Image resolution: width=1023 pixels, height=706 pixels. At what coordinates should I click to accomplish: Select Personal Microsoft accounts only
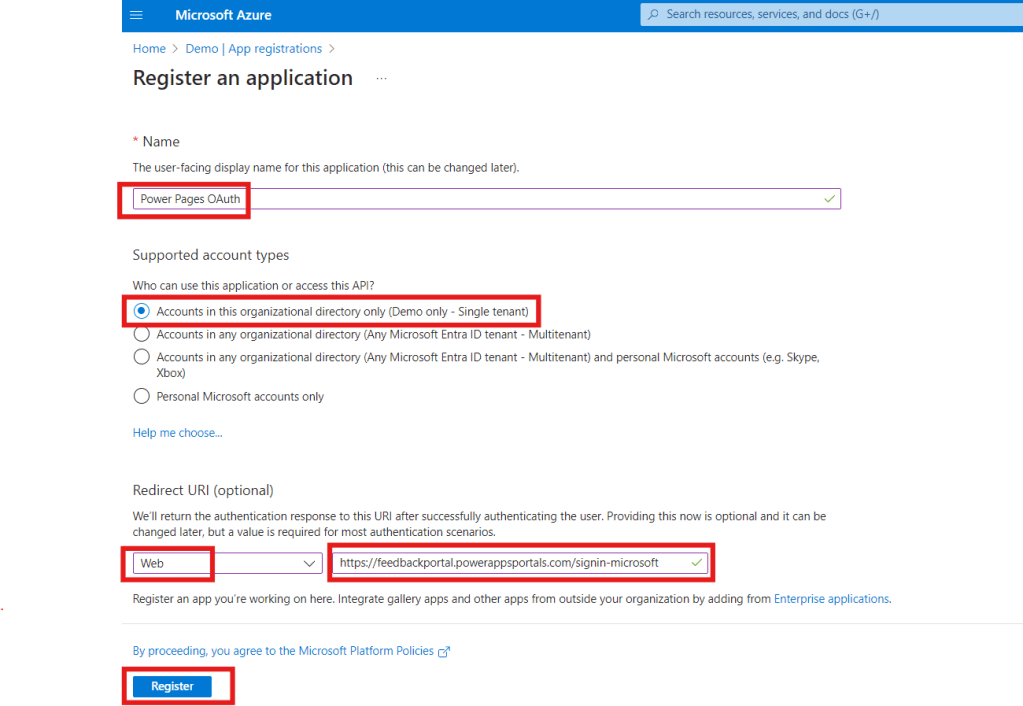[x=142, y=396]
